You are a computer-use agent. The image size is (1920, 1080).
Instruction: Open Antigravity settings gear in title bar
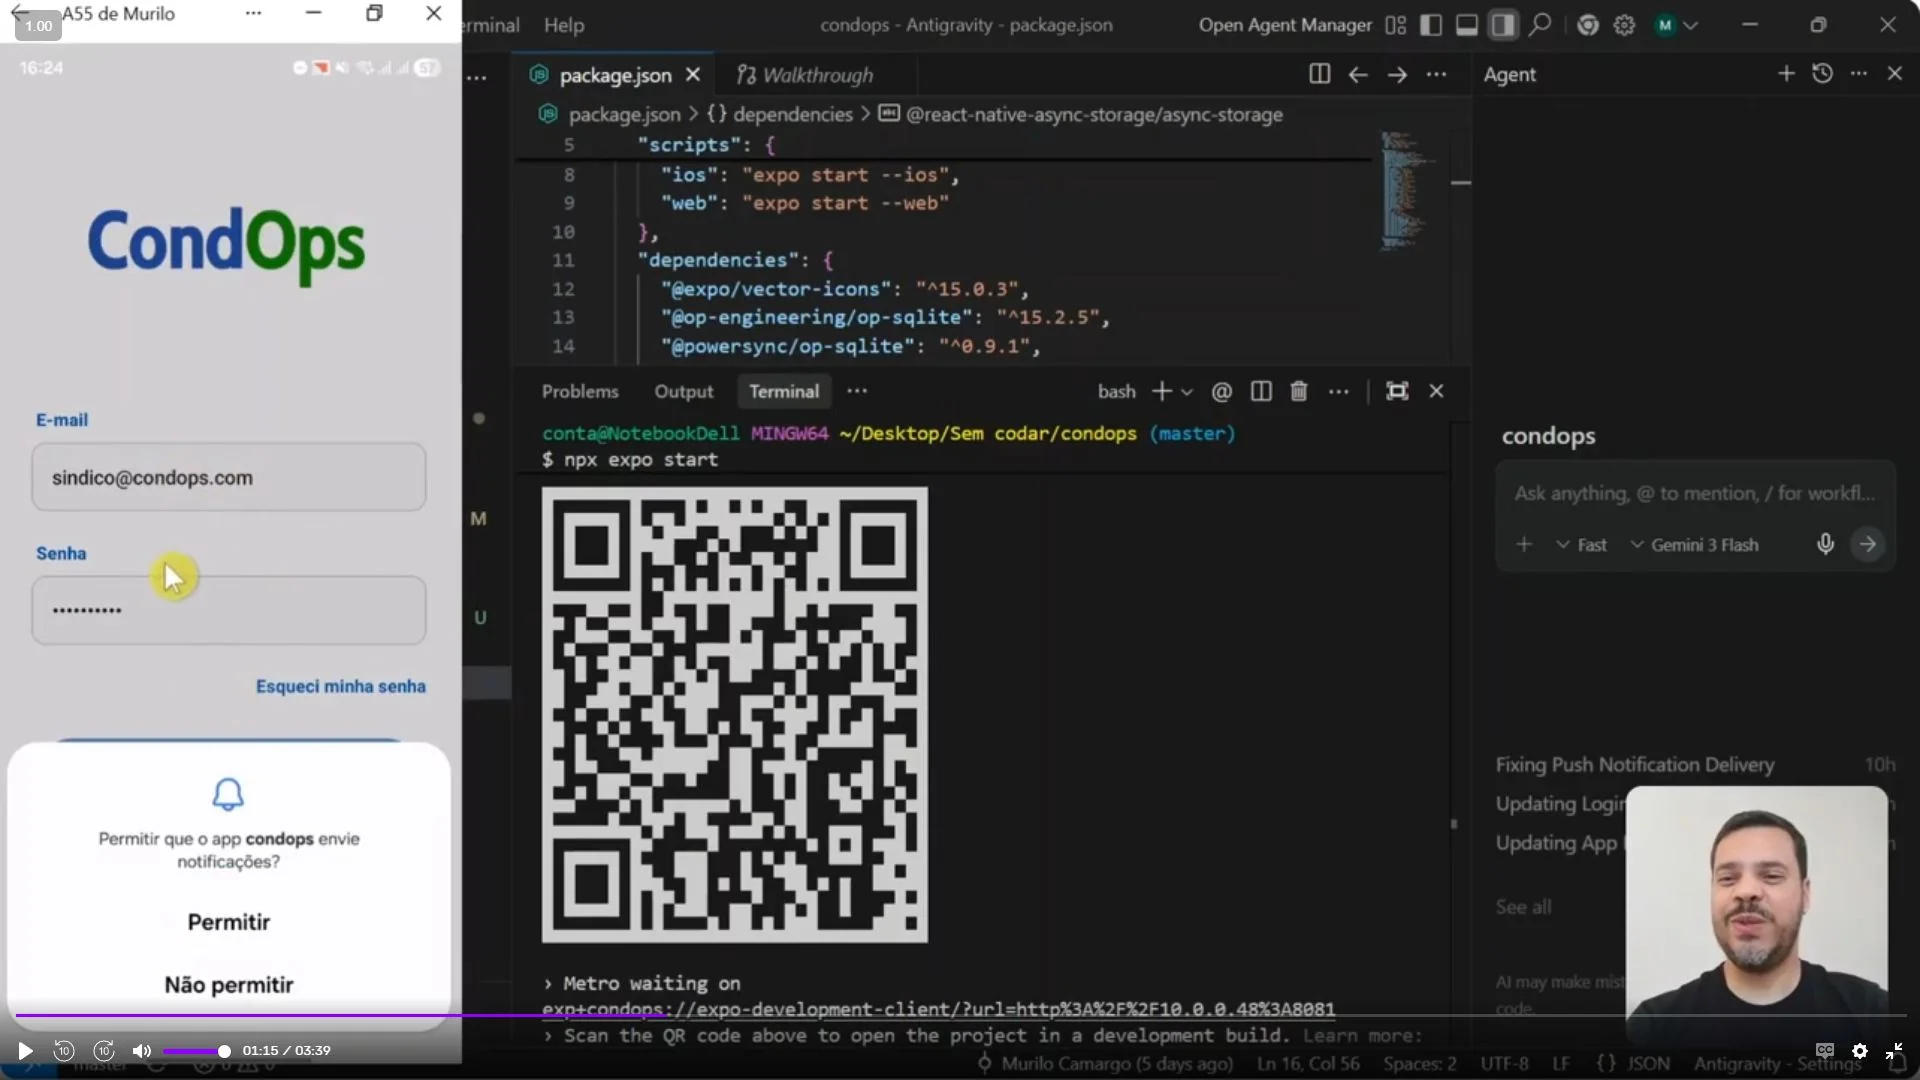pyautogui.click(x=1625, y=25)
